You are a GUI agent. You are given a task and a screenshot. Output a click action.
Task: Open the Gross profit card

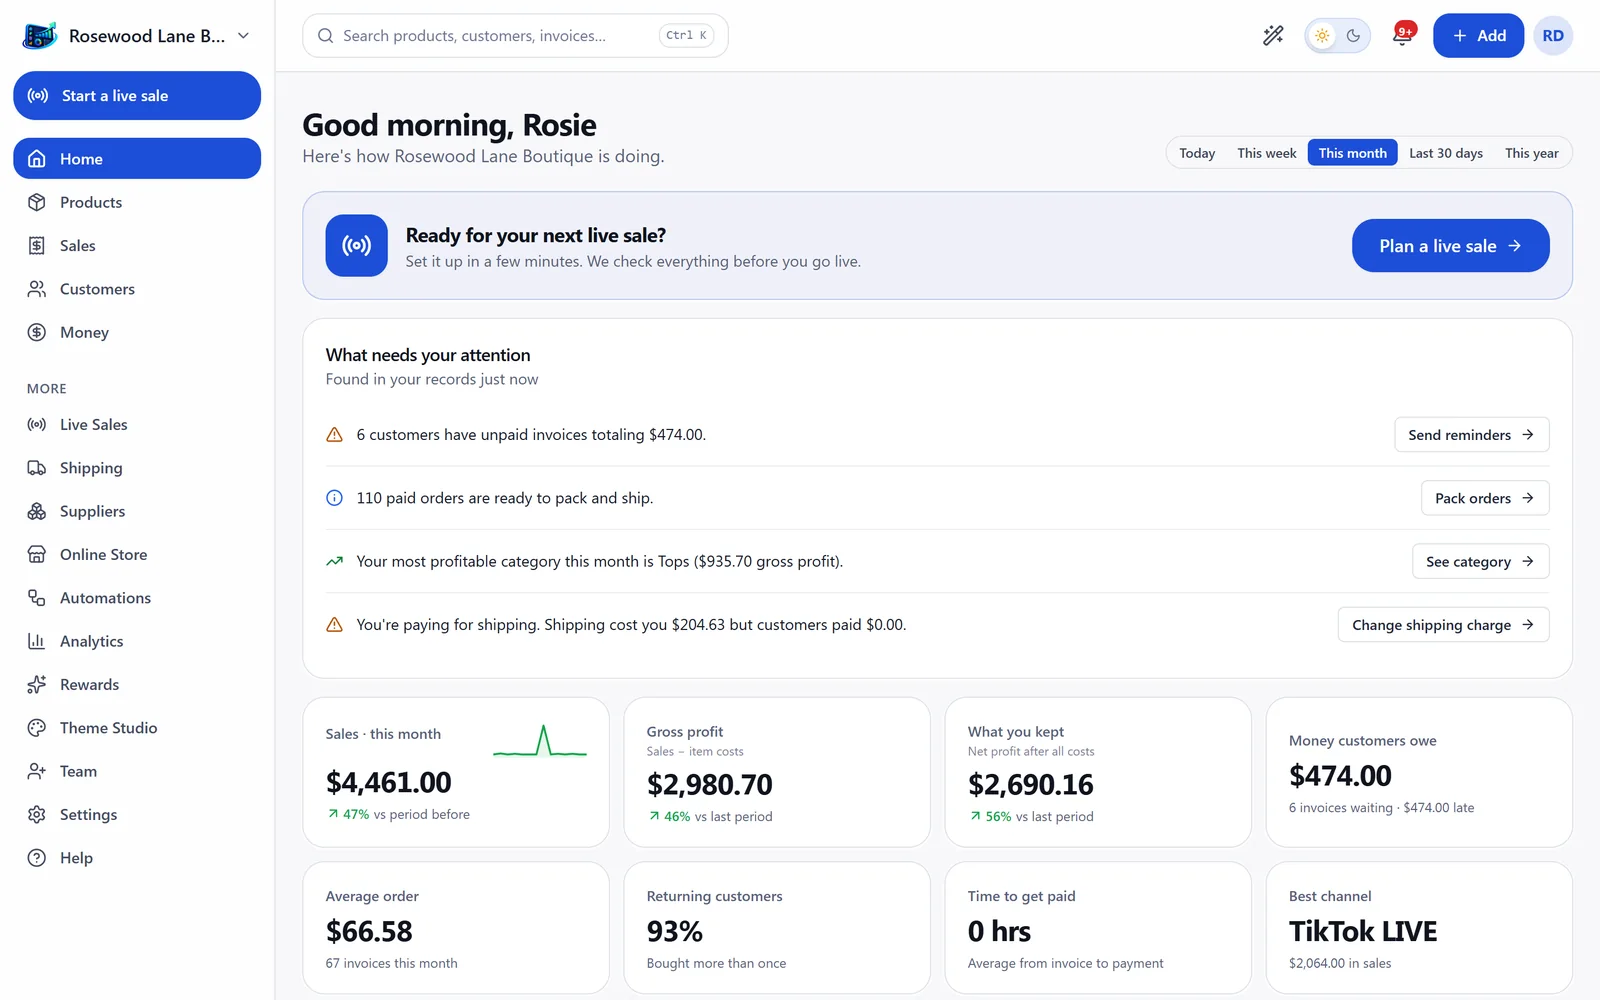777,772
